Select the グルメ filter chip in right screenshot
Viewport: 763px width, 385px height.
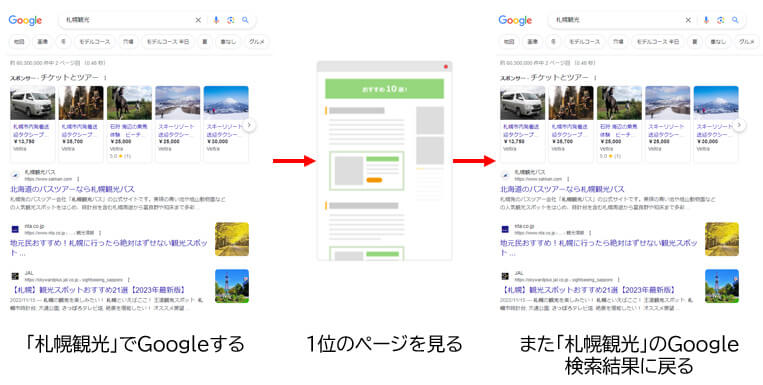pos(747,42)
